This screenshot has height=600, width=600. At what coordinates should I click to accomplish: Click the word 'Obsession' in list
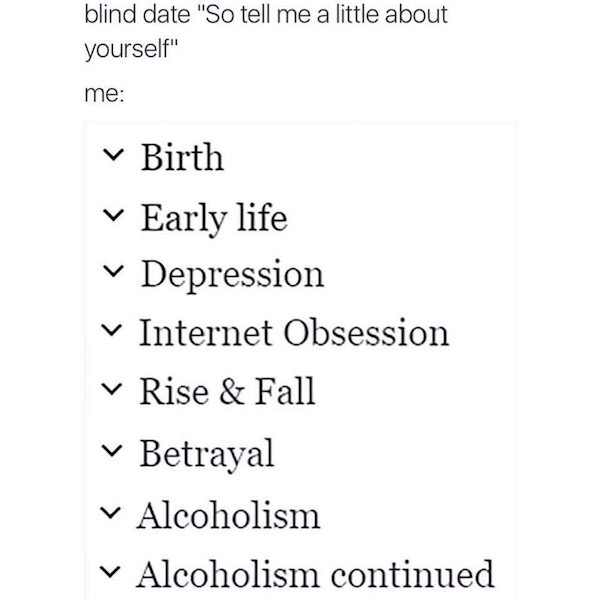tap(366, 333)
